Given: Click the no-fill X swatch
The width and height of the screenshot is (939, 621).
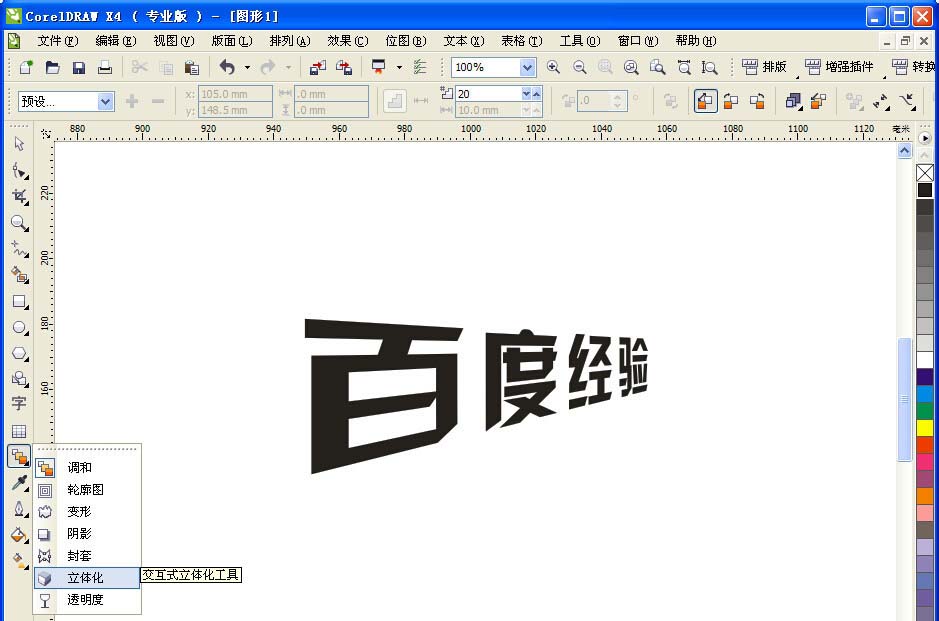Looking at the screenshot, I should 925,173.
